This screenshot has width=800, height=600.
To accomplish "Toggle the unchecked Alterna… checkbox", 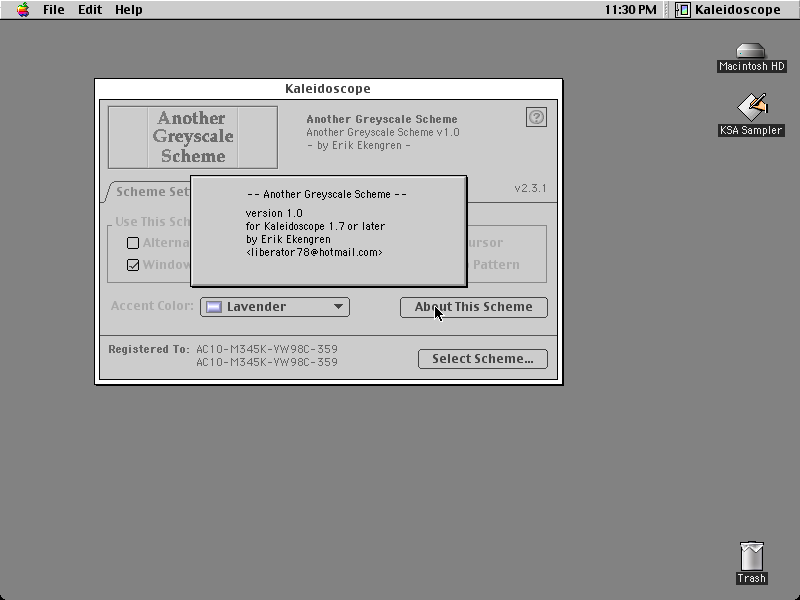I will (x=133, y=243).
